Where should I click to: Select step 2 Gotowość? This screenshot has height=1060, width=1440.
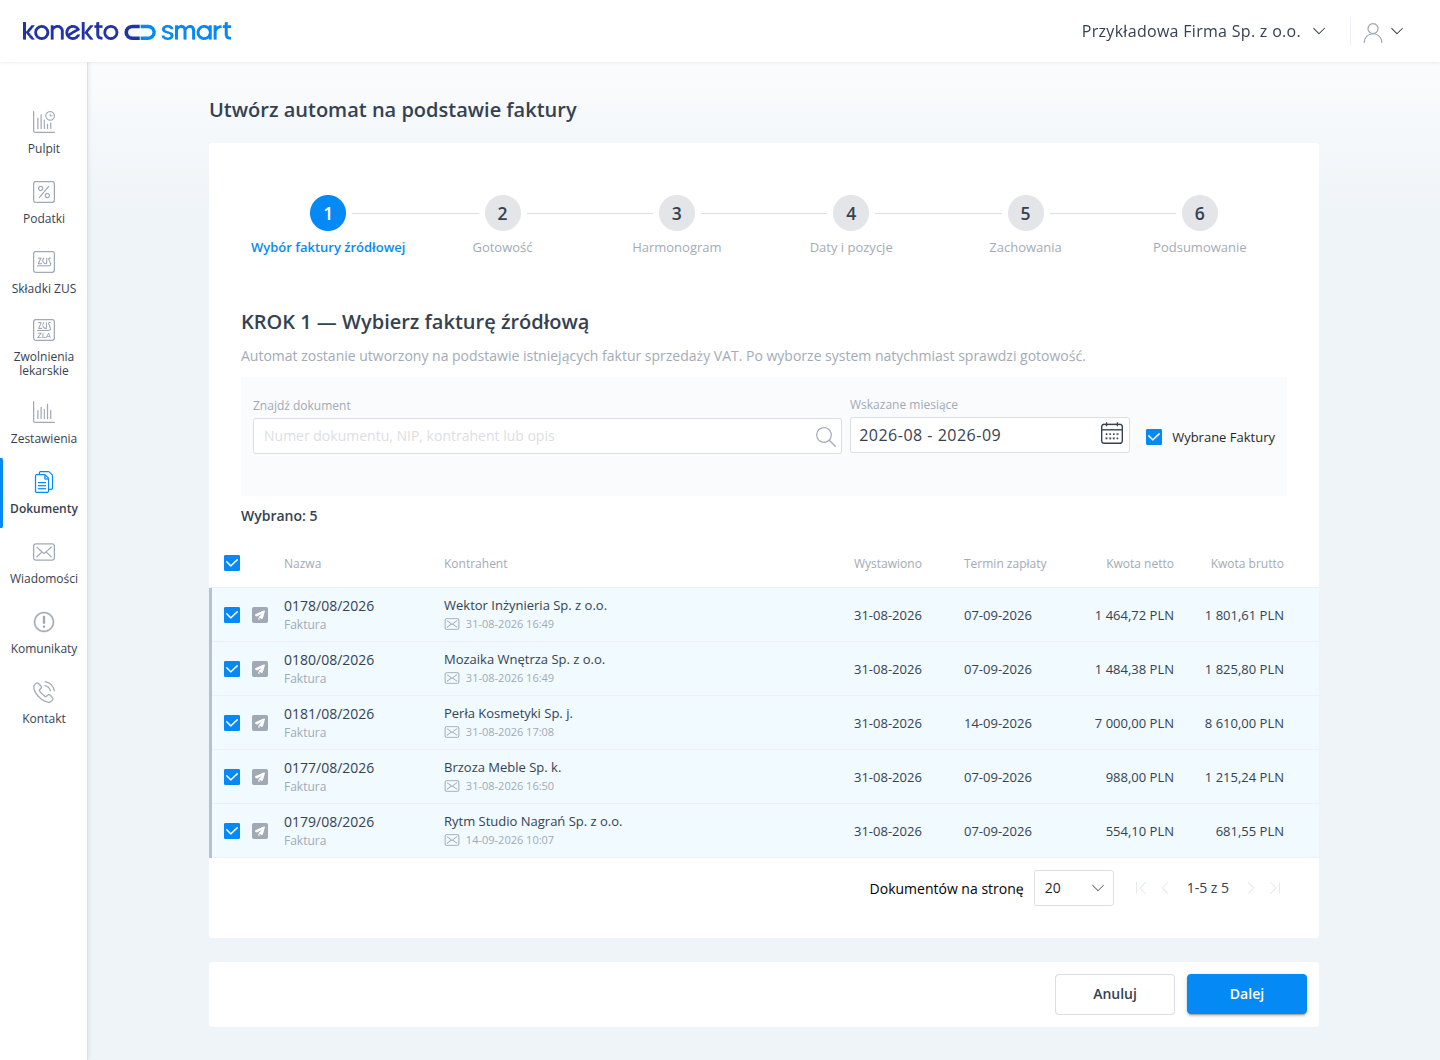click(502, 225)
